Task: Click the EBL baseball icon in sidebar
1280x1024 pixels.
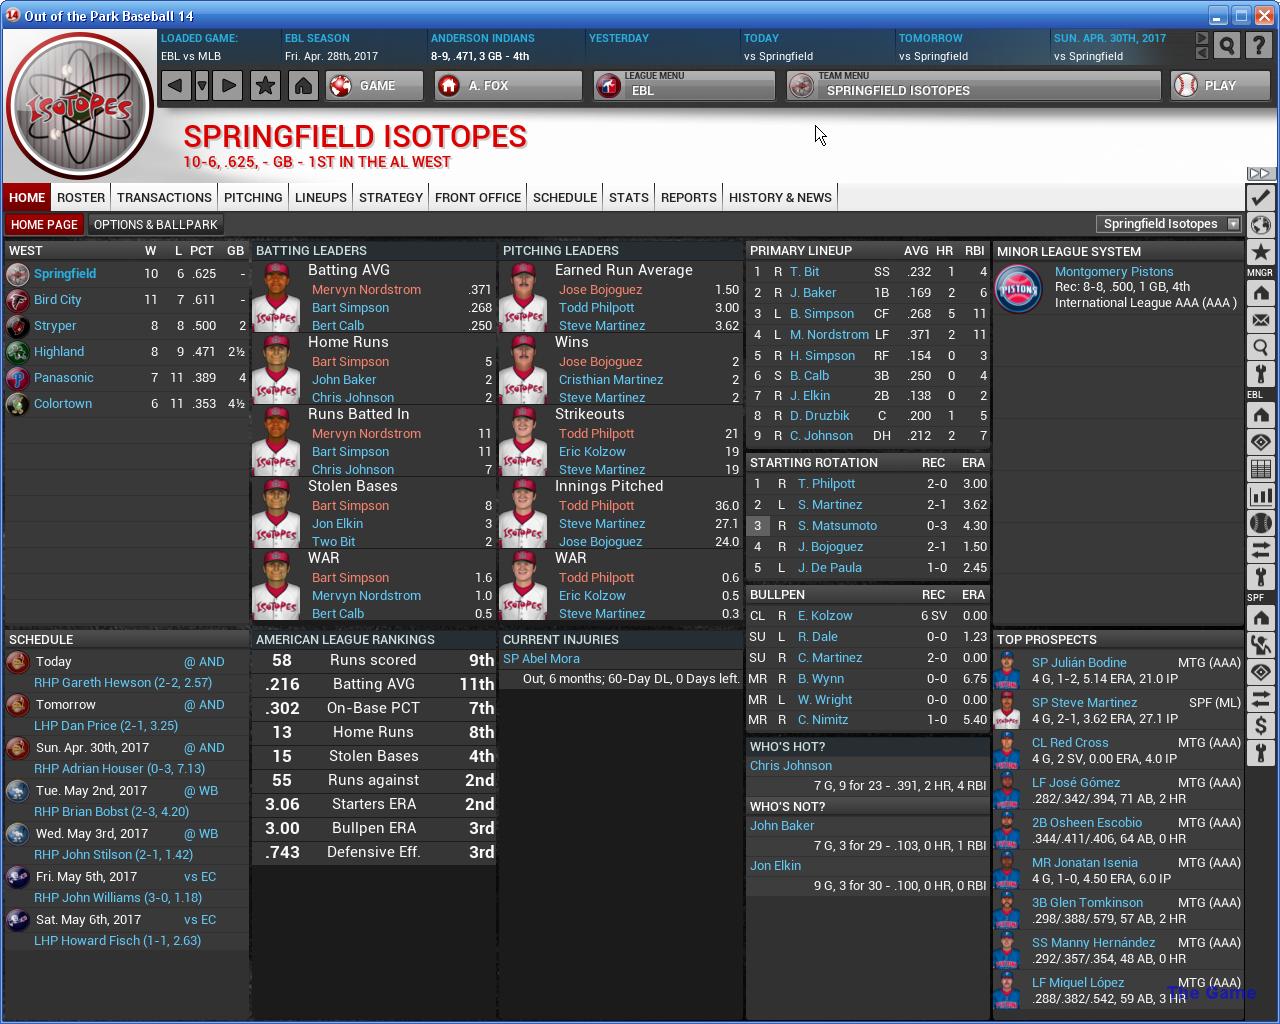Action: point(1260,523)
